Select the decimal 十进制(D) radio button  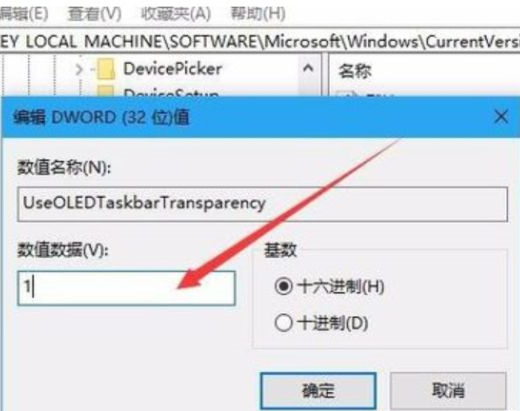coord(283,323)
